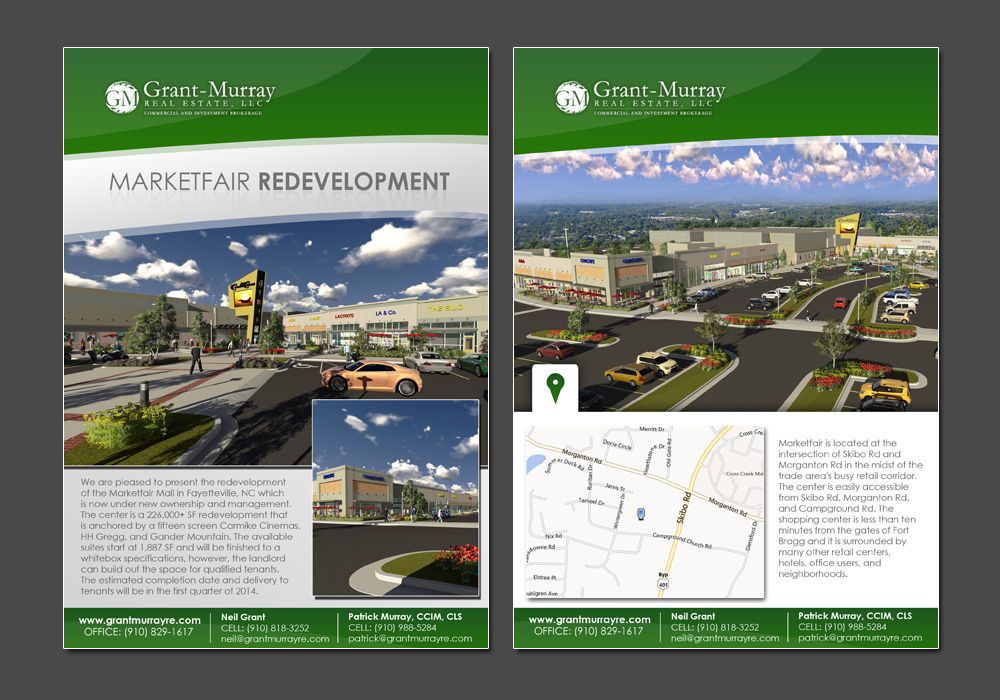This screenshot has width=1000, height=700.
Task: Click the Skibo Rd label on map
Action: tap(684, 507)
